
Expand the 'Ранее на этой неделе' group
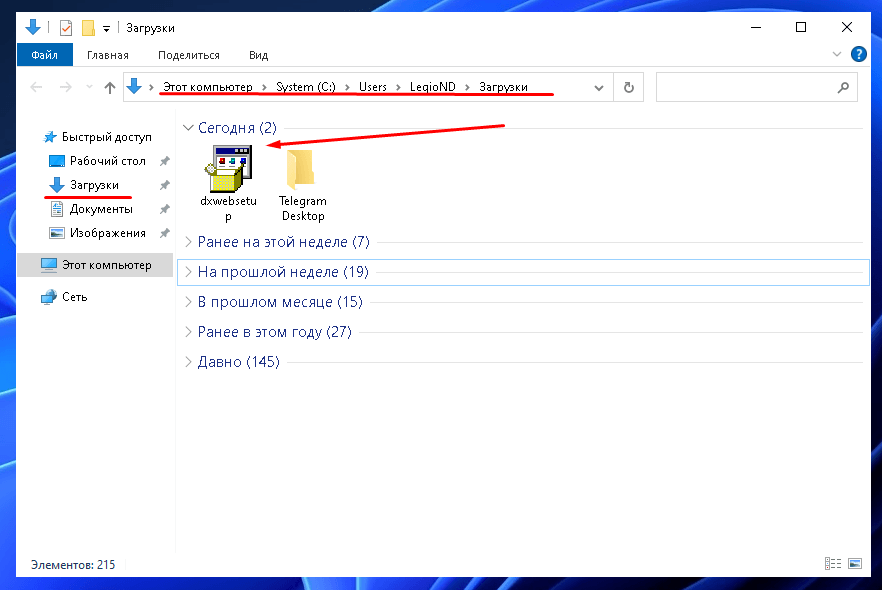pyautogui.click(x=188, y=242)
